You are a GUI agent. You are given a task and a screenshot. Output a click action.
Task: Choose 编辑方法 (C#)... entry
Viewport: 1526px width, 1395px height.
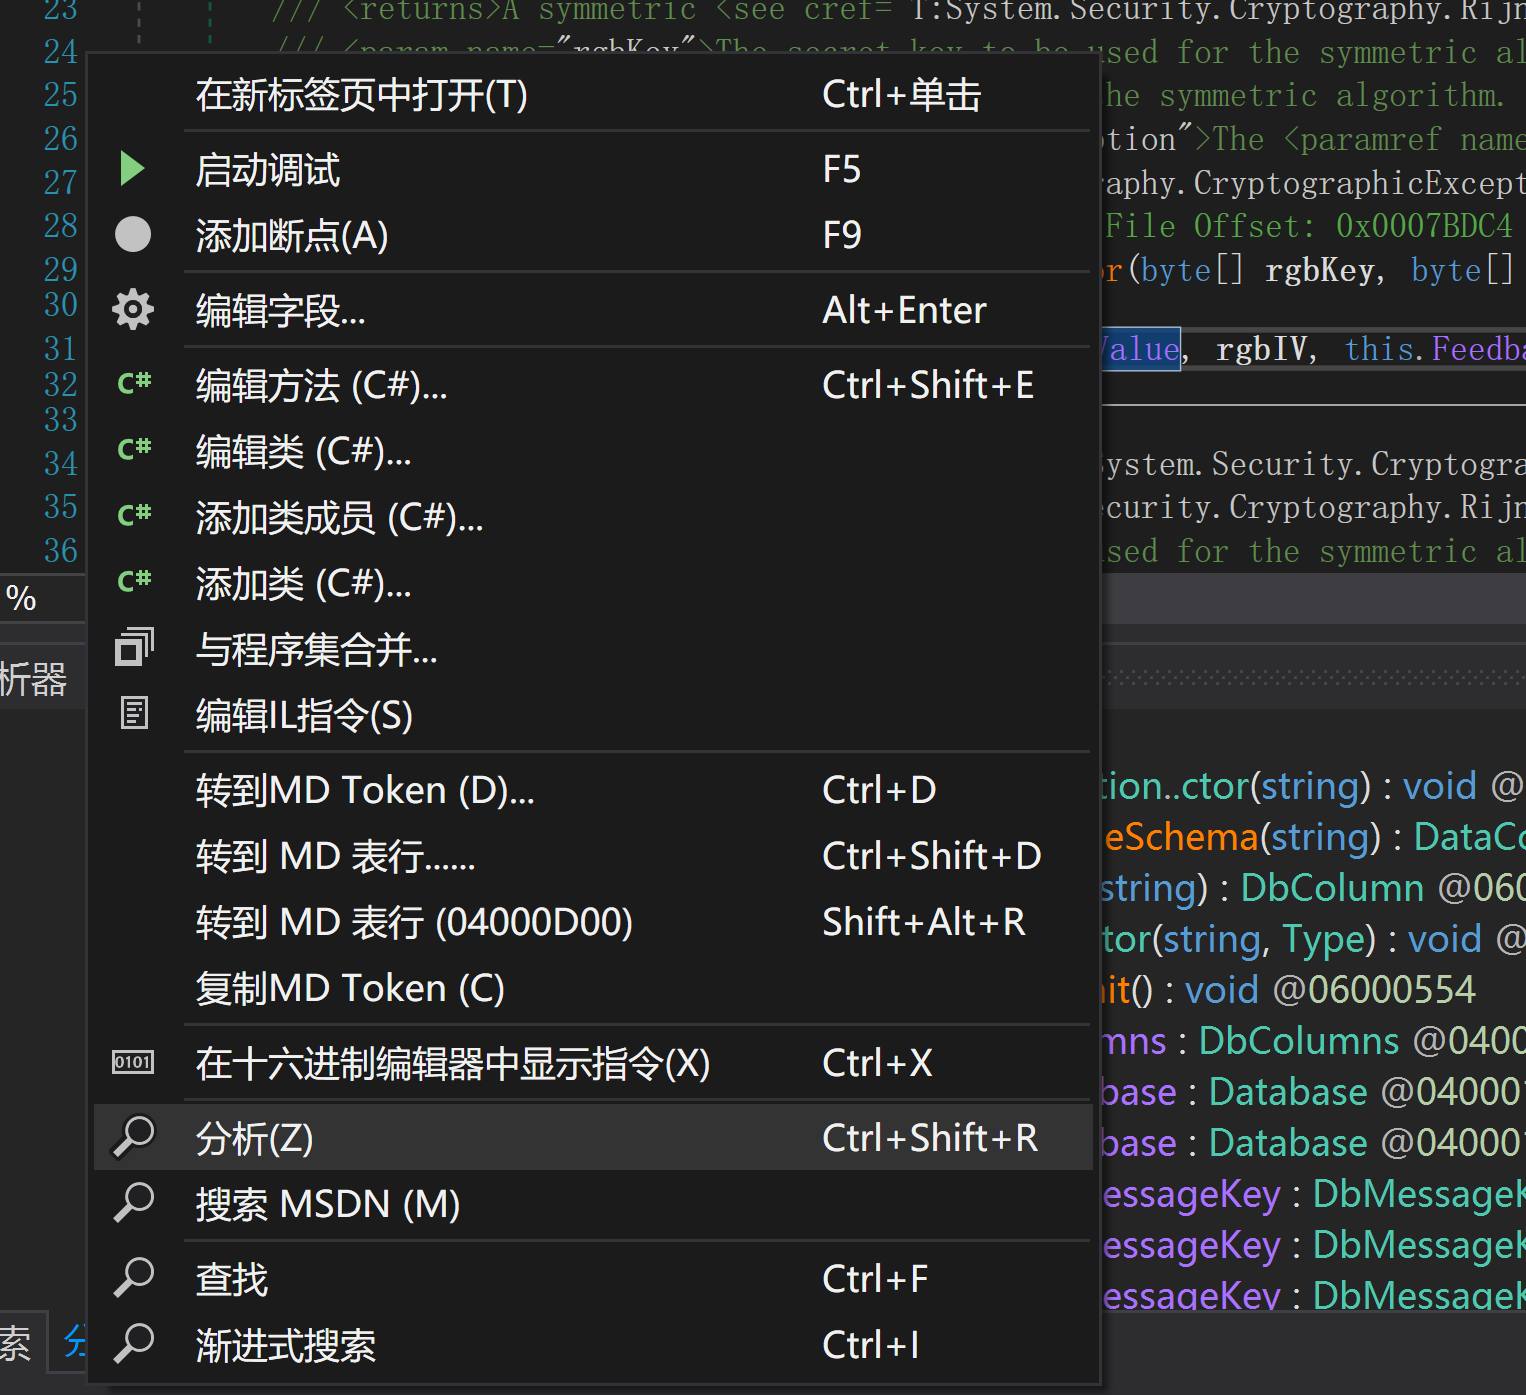(x=593, y=385)
